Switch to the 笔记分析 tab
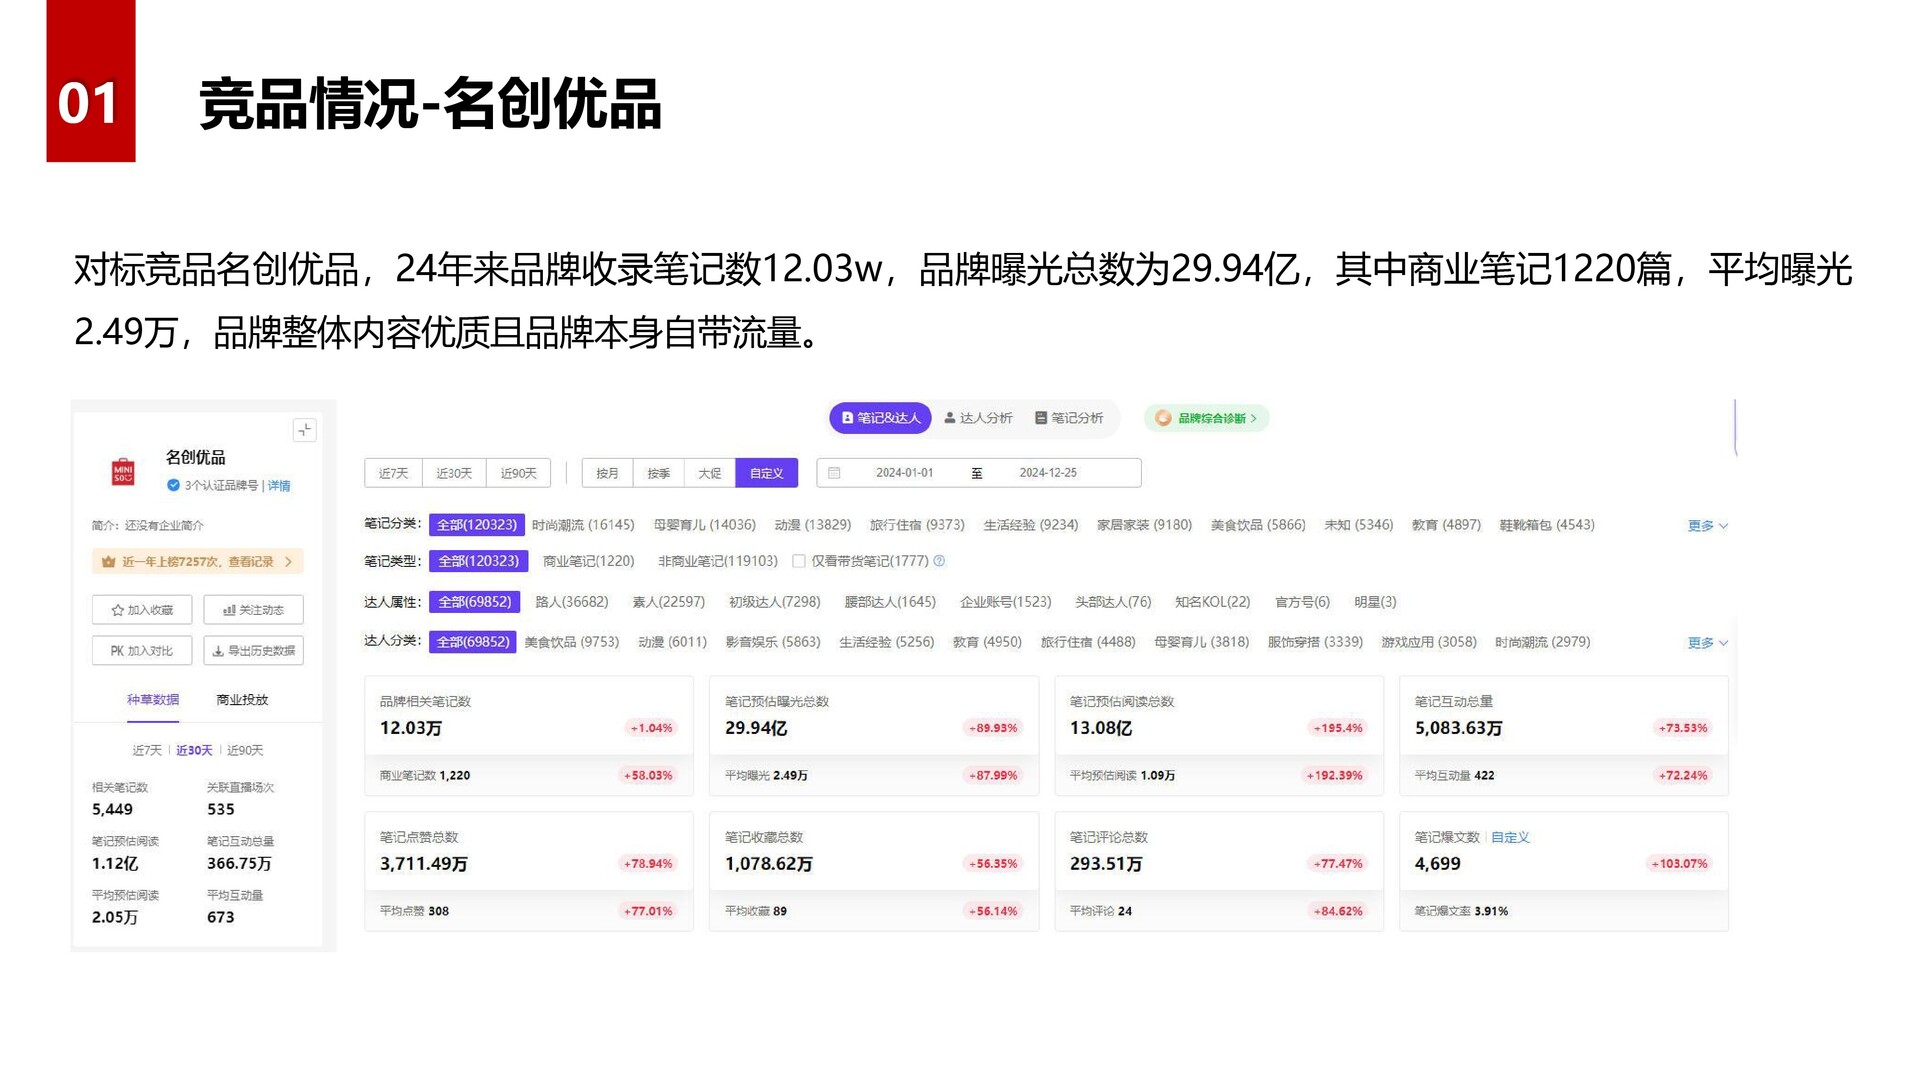This screenshot has height=1080, width=1920. click(1069, 418)
